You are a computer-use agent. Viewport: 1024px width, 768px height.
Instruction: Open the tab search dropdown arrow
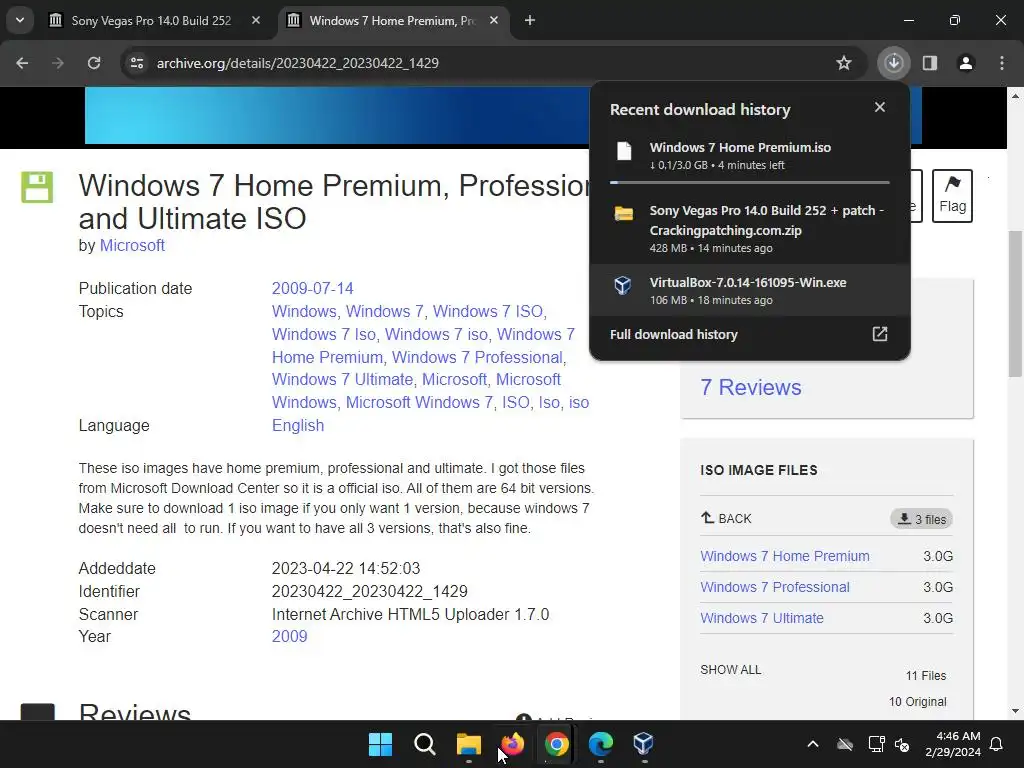[x=20, y=20]
